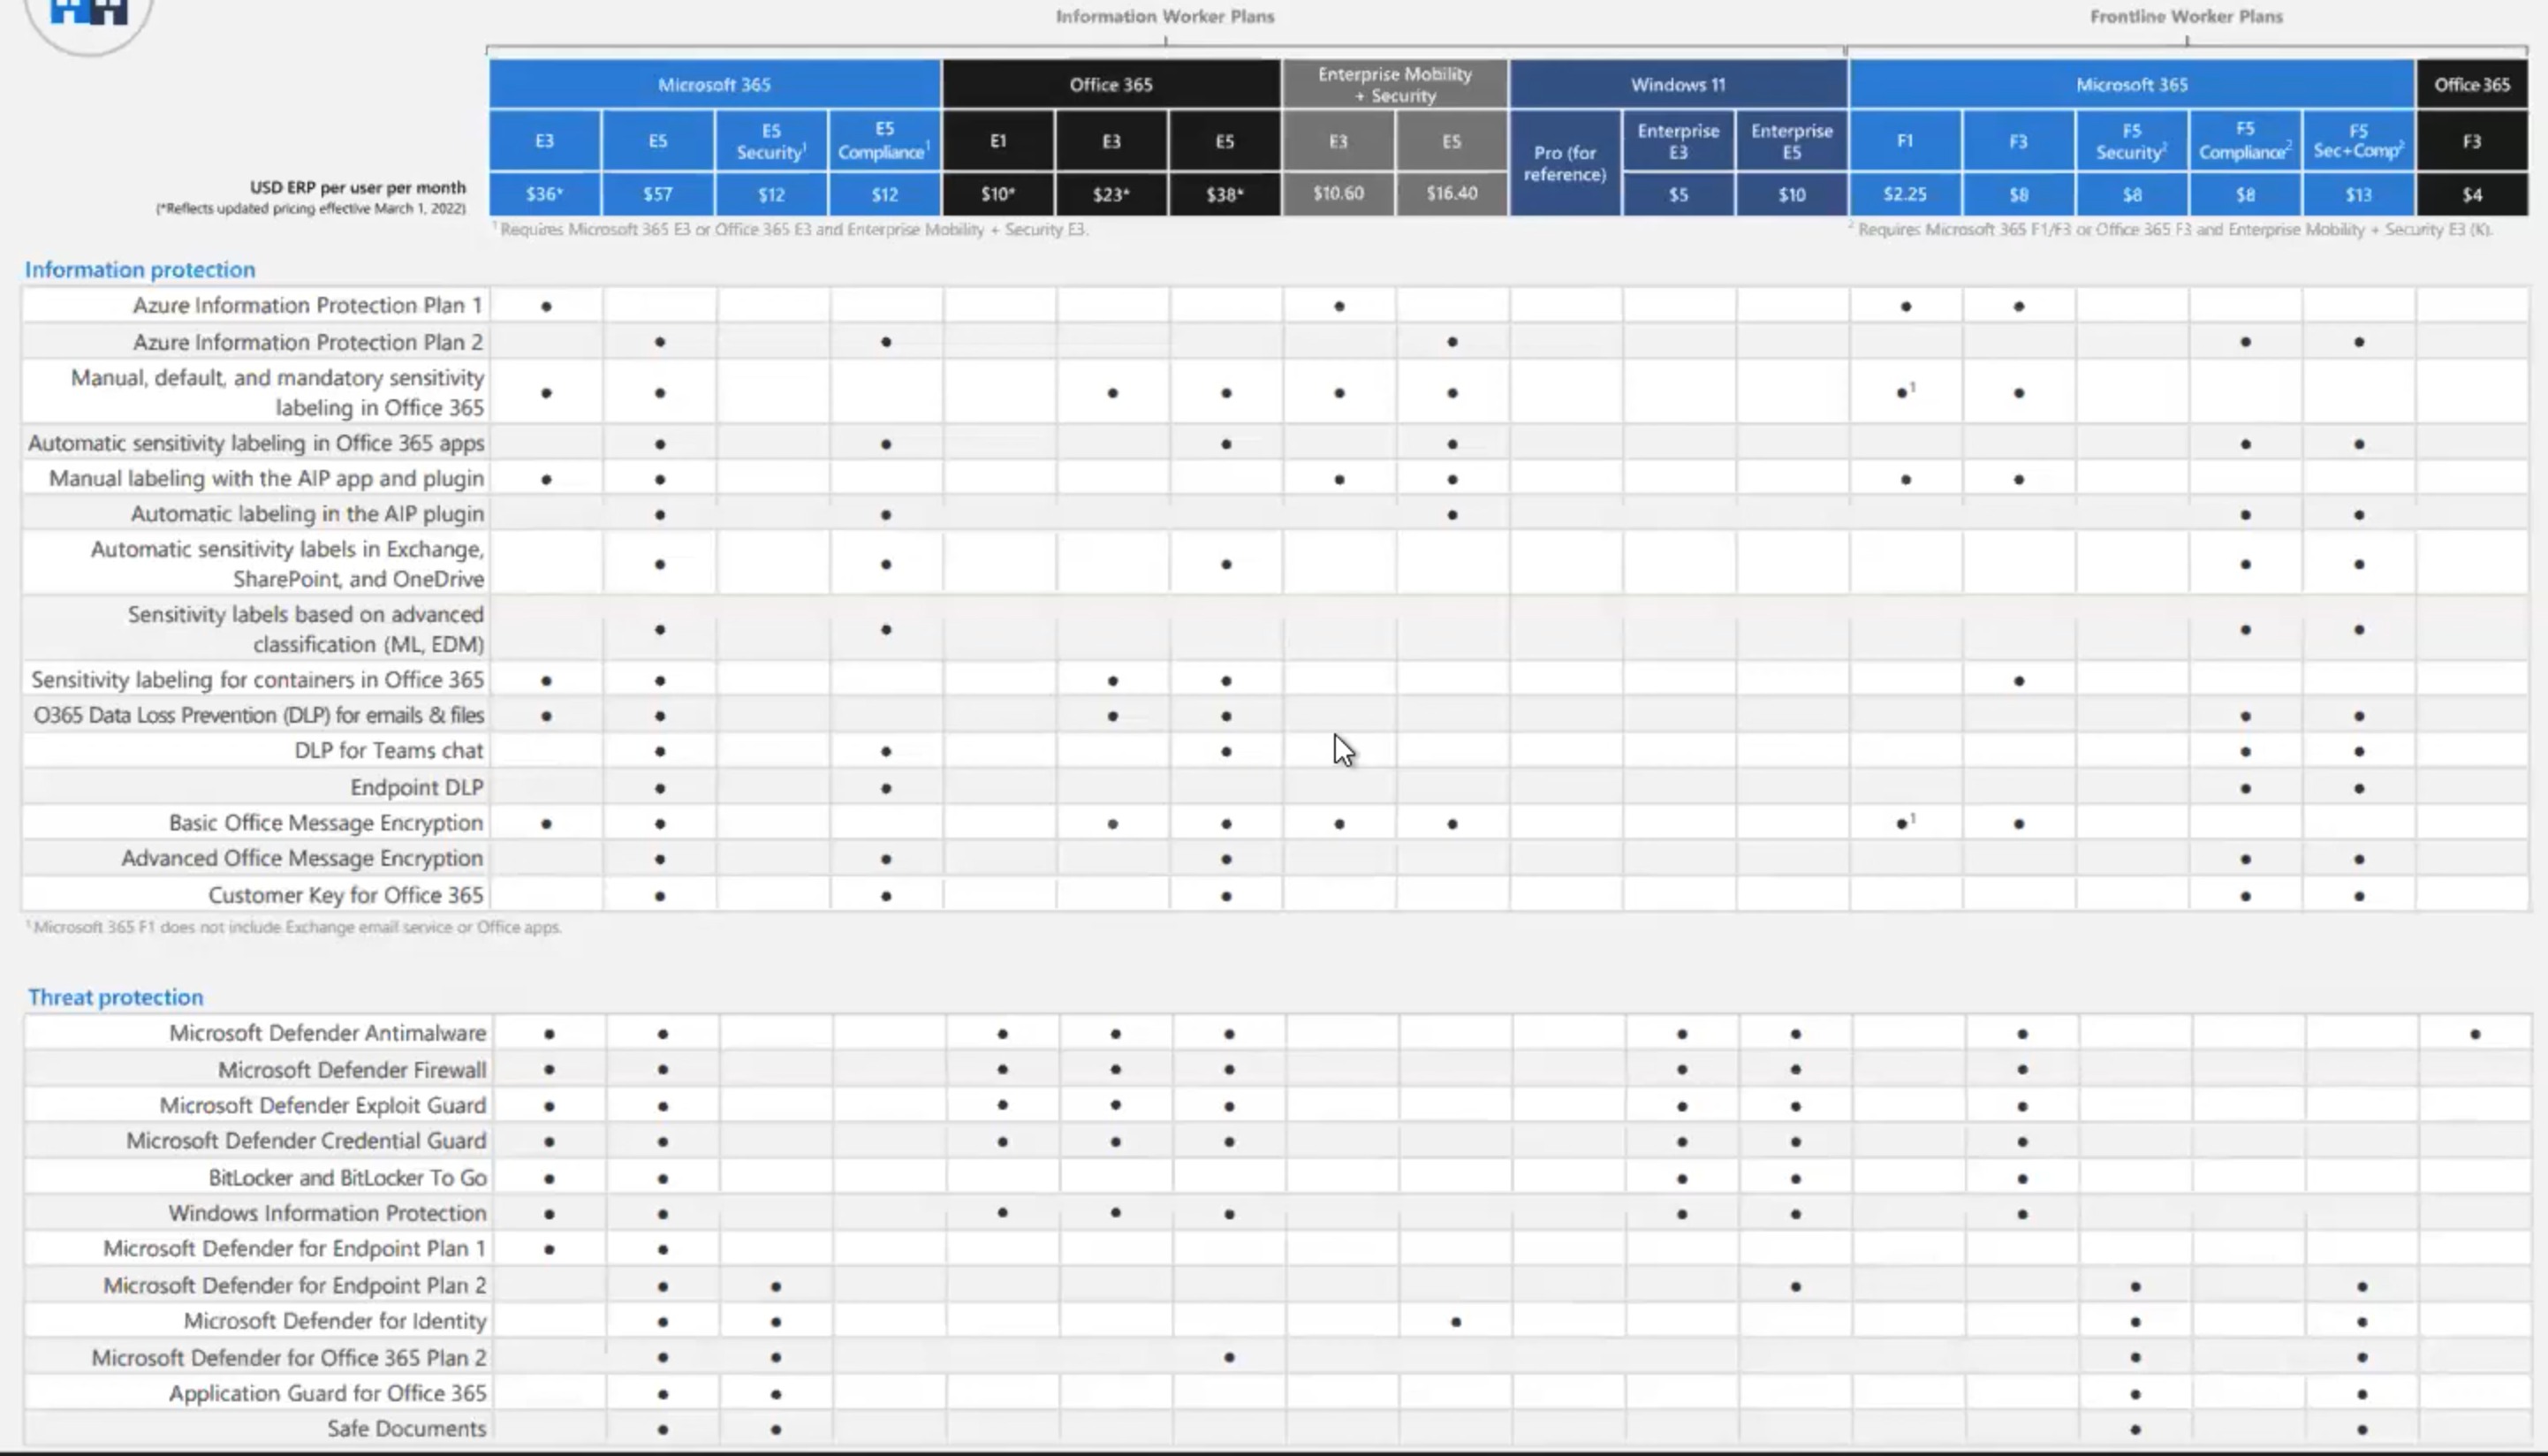Select the Microsoft 365 E5 Compliance plan dropdown
The image size is (2548, 1456).
point(883,140)
